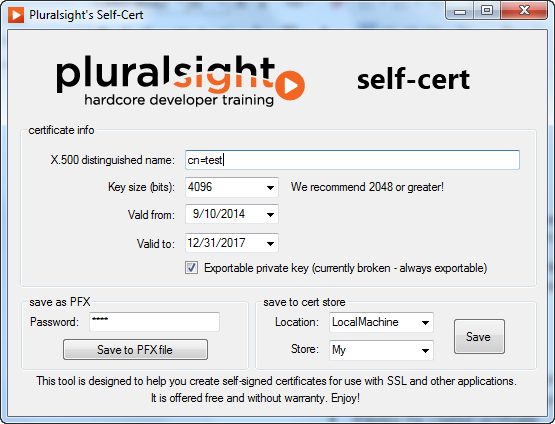Click the "Vald from:" label
The height and width of the screenshot is (424, 555).
[x=151, y=215]
